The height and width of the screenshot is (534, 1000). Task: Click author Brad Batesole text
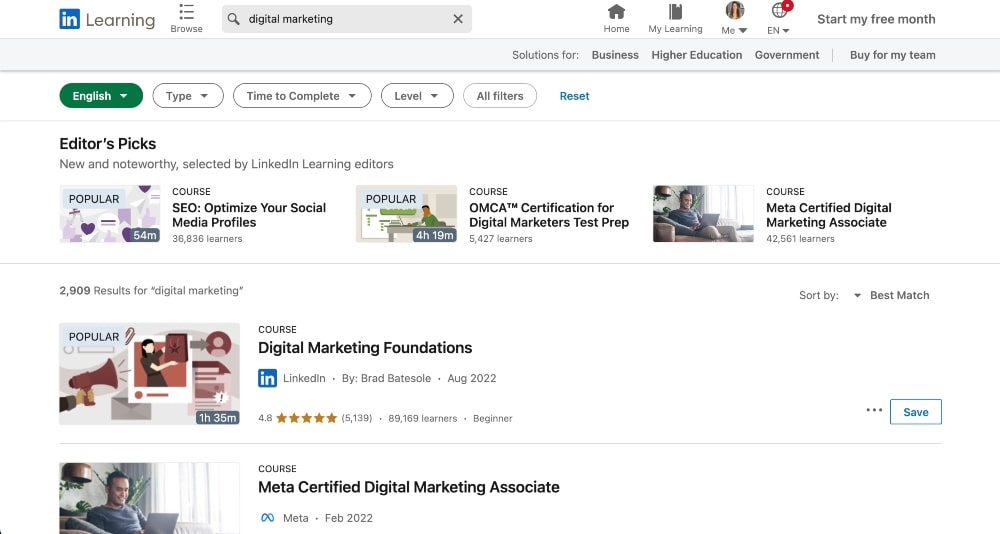coord(386,378)
